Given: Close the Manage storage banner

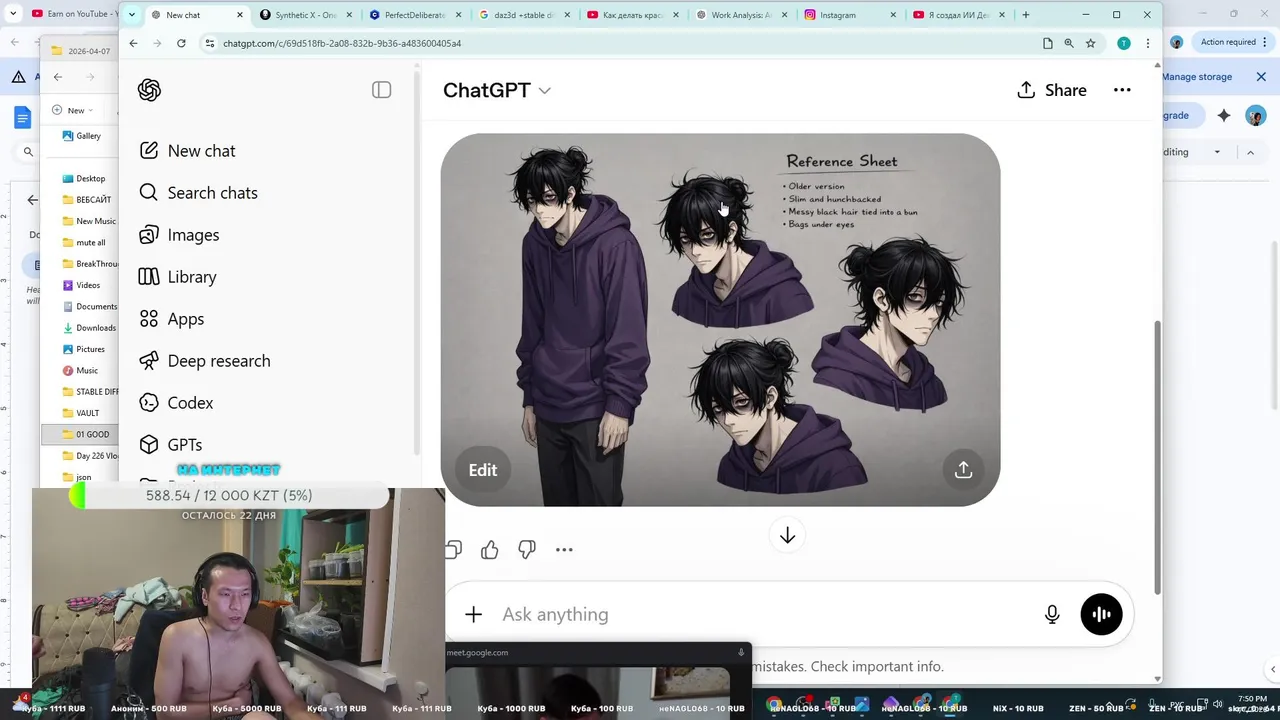Looking at the screenshot, I should click(x=1261, y=77).
